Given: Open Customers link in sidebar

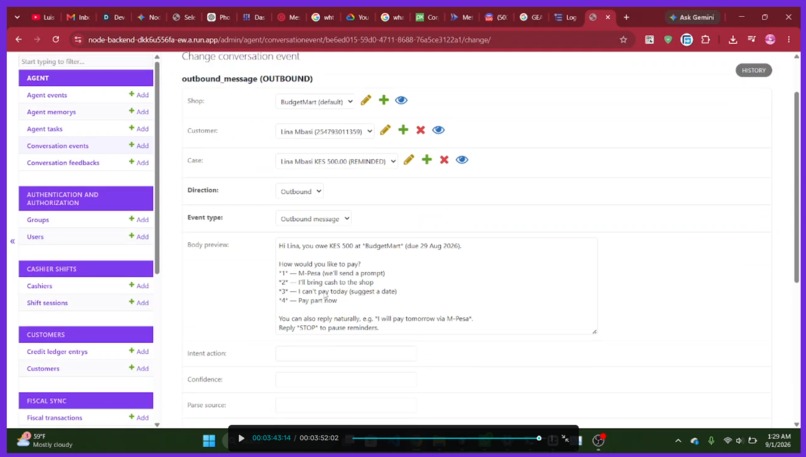Looking at the screenshot, I should [x=43, y=369].
